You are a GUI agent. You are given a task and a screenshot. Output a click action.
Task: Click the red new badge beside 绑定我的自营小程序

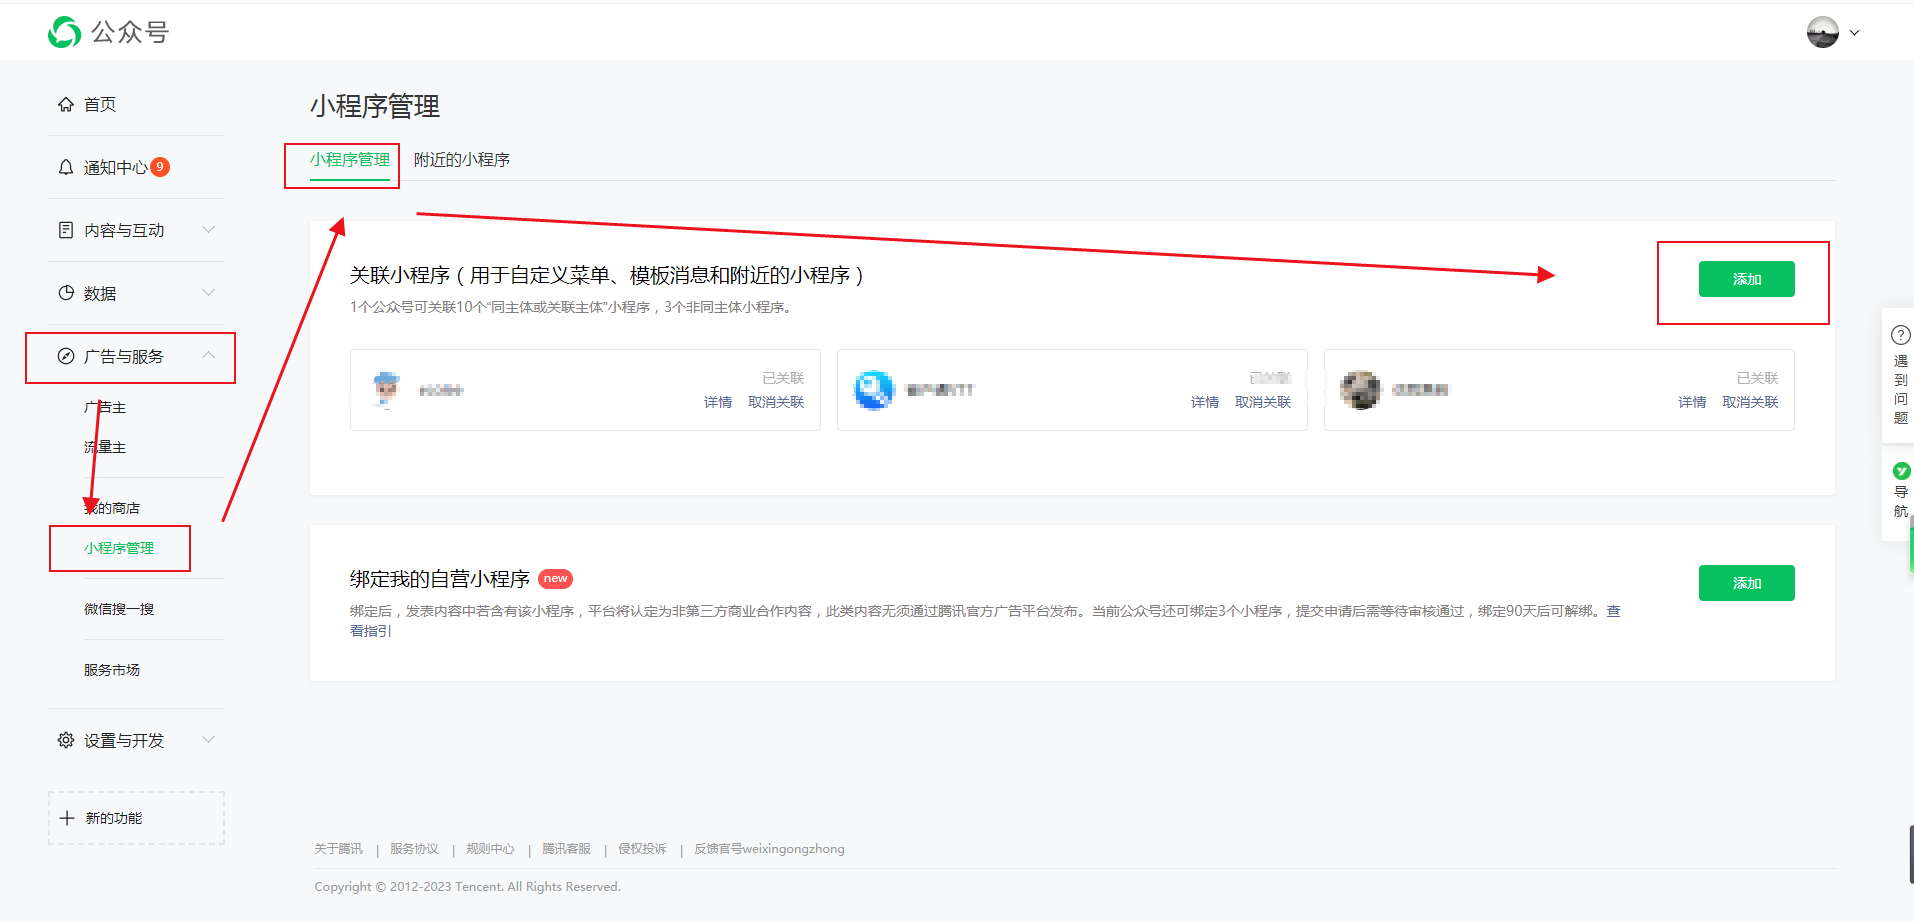click(x=555, y=579)
